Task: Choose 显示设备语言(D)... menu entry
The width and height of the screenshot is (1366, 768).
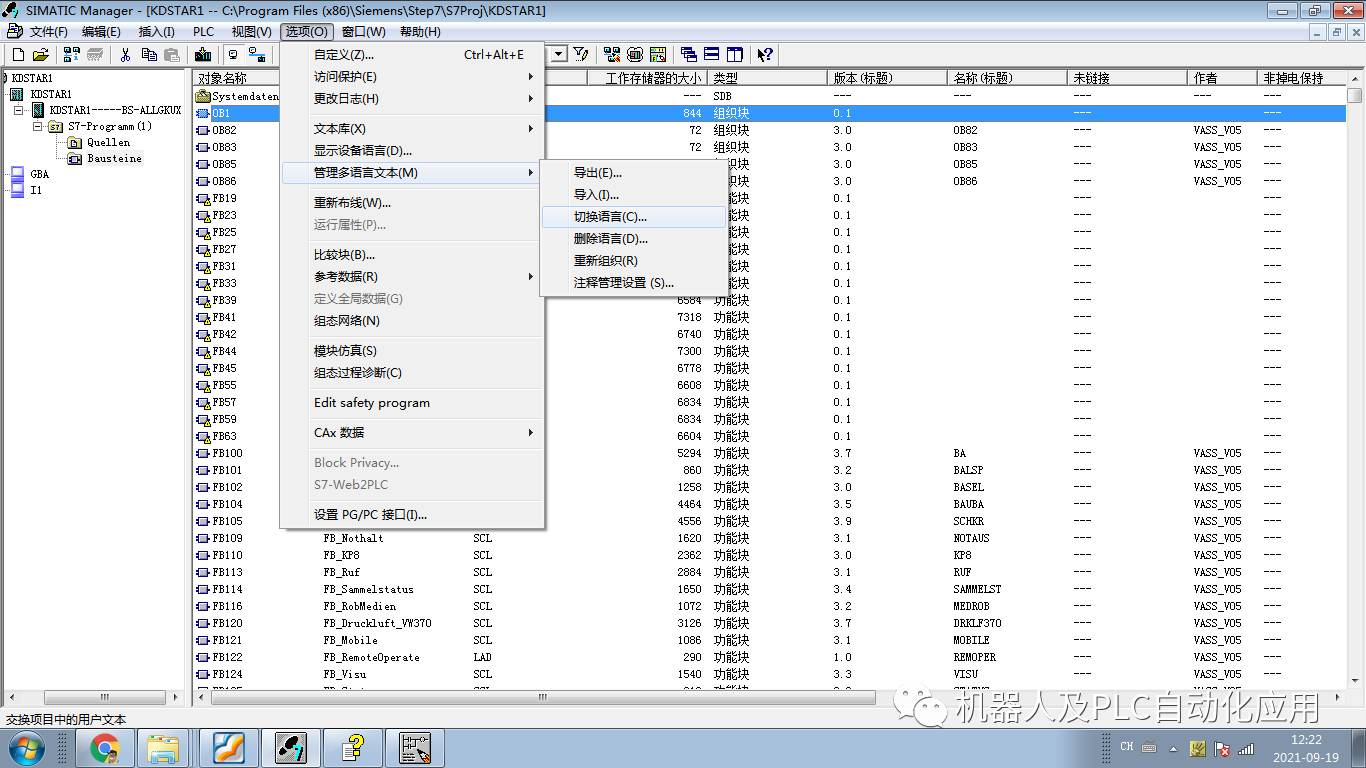Action: tap(412, 151)
